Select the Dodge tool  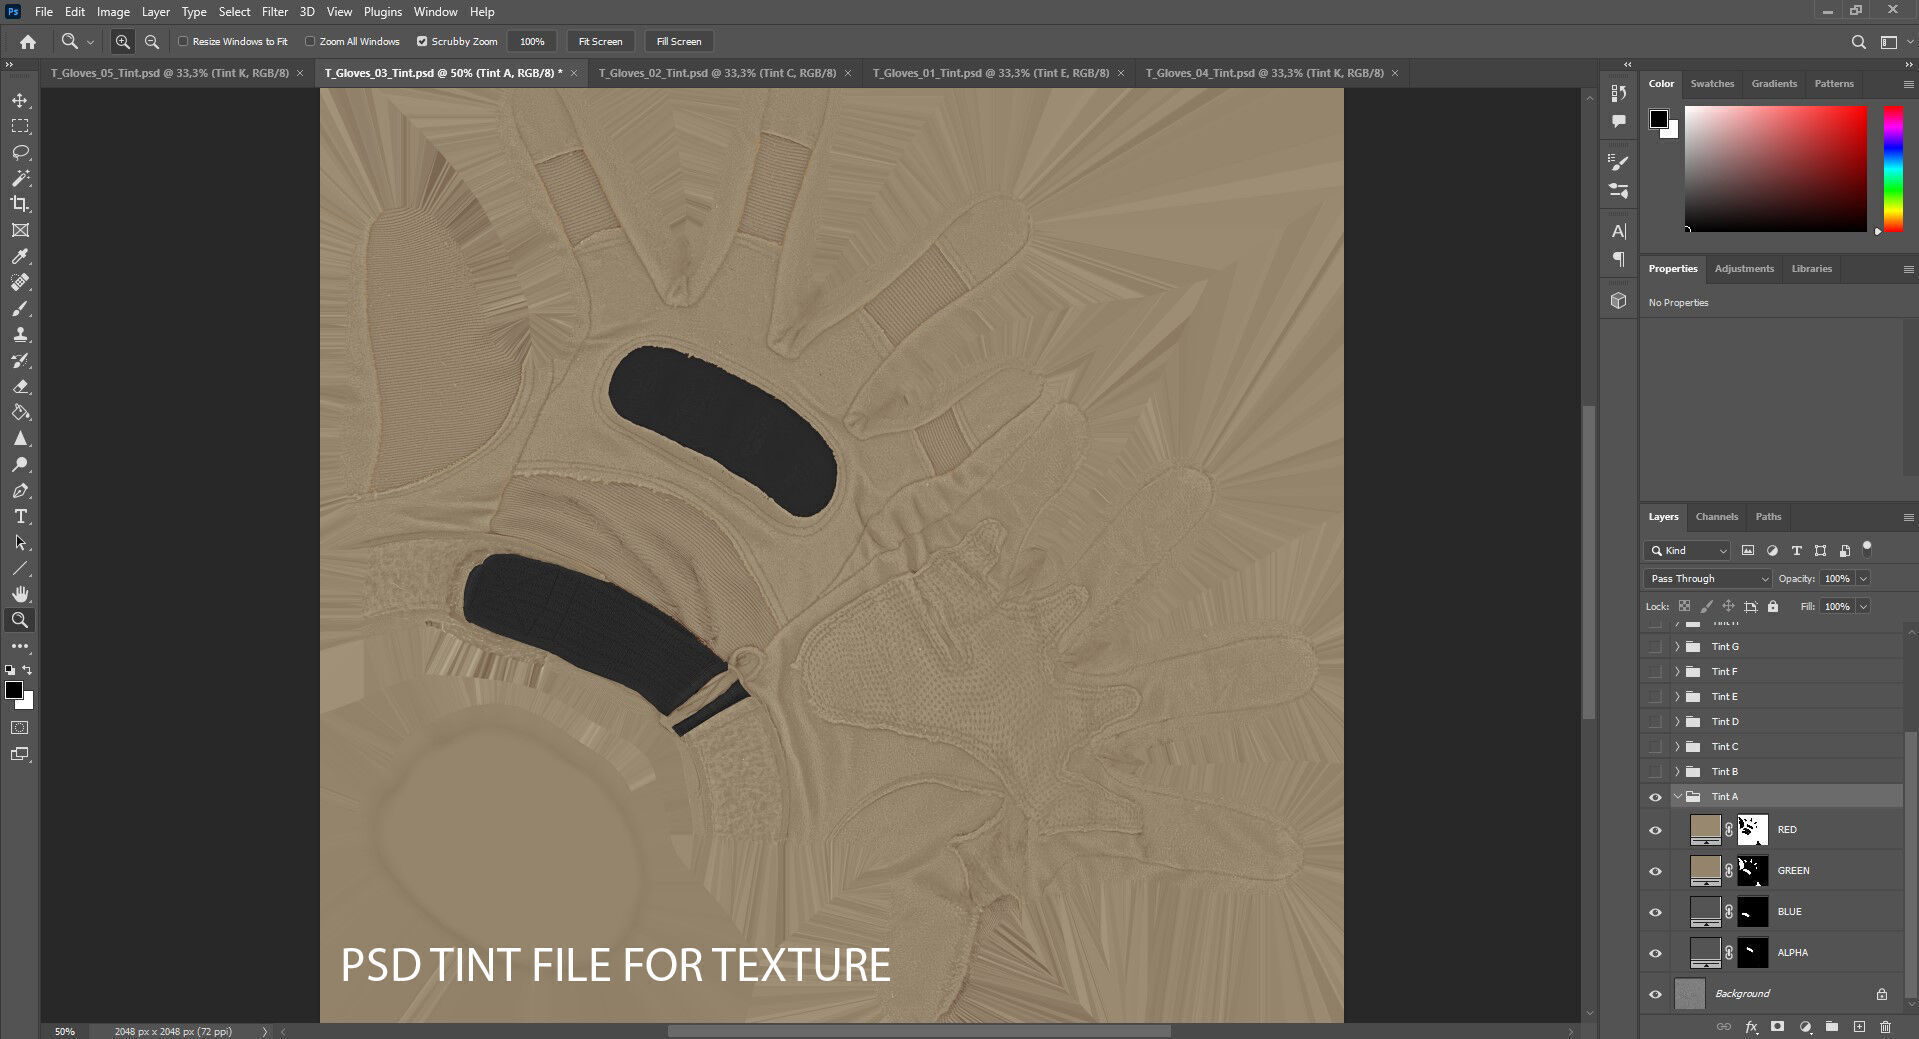click(20, 464)
